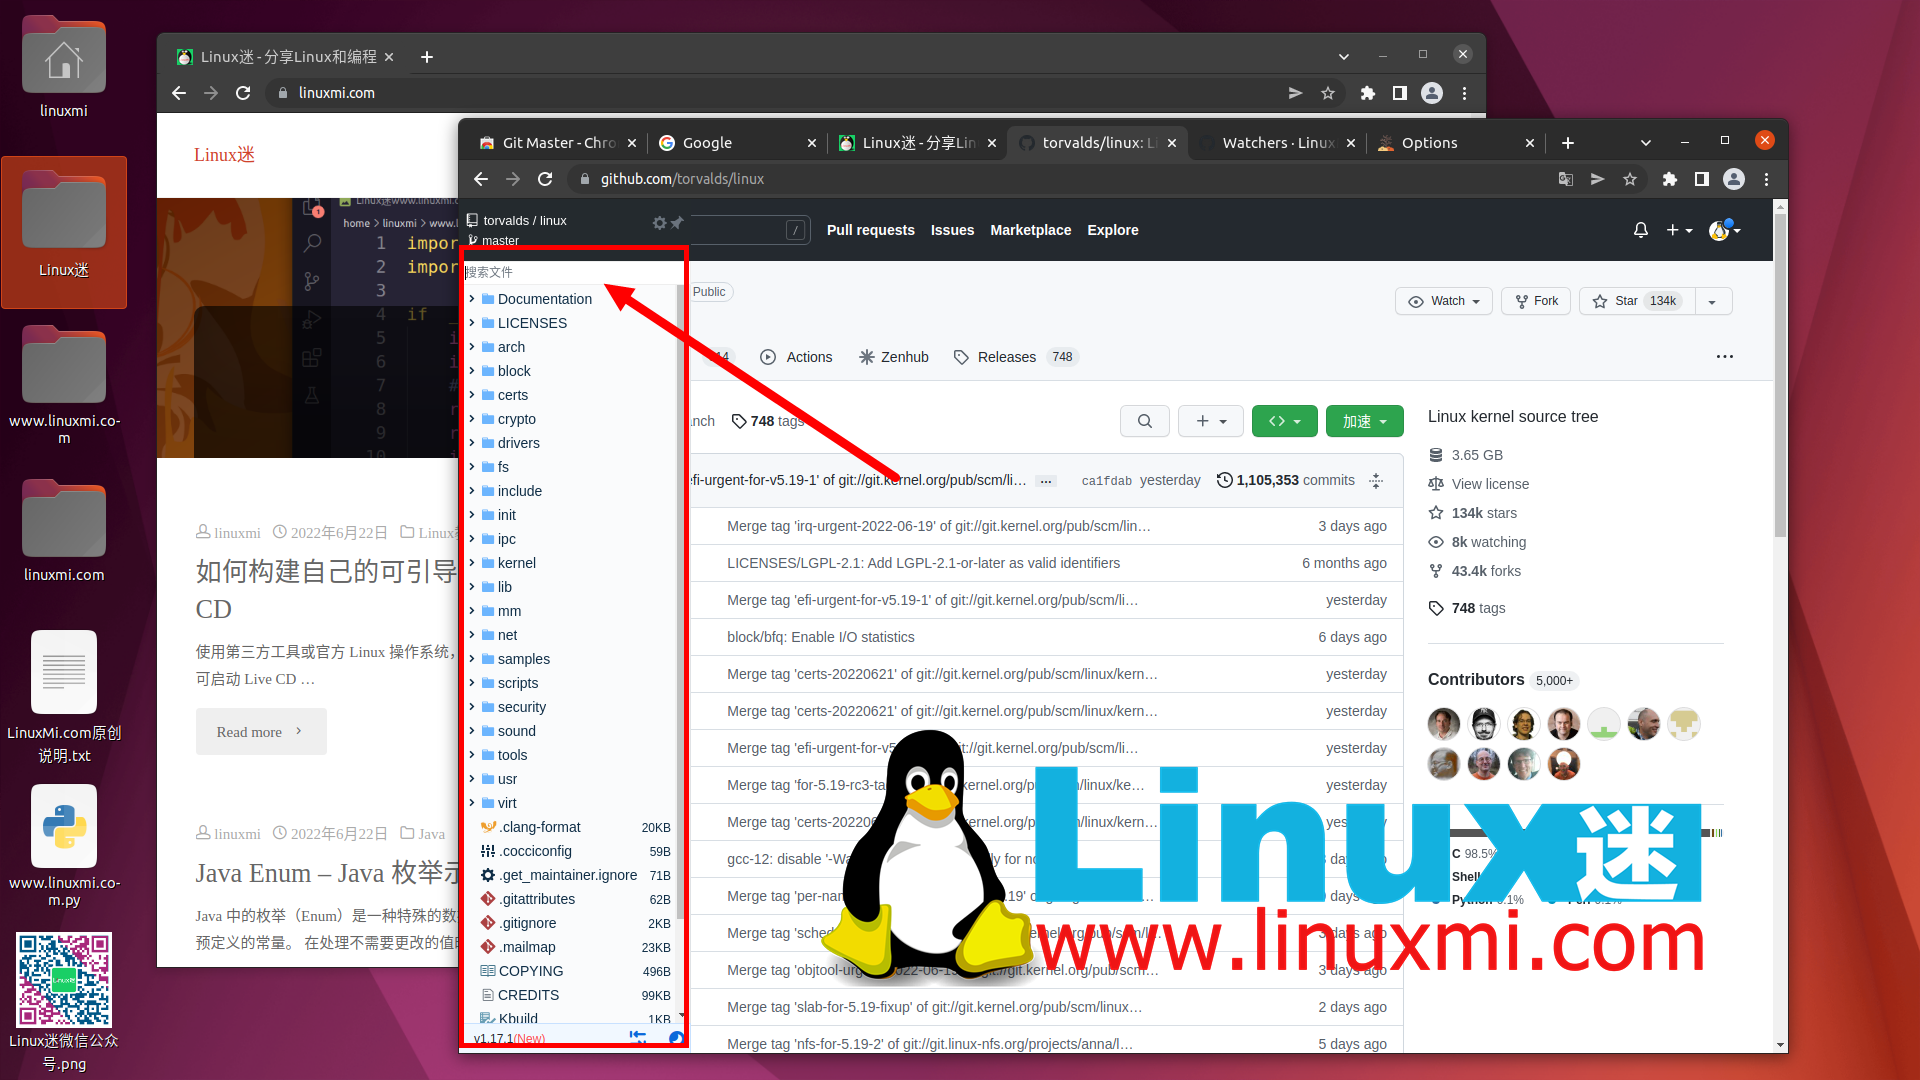Open Git Master sidebar settings gear
The height and width of the screenshot is (1080, 1920).
coord(659,222)
